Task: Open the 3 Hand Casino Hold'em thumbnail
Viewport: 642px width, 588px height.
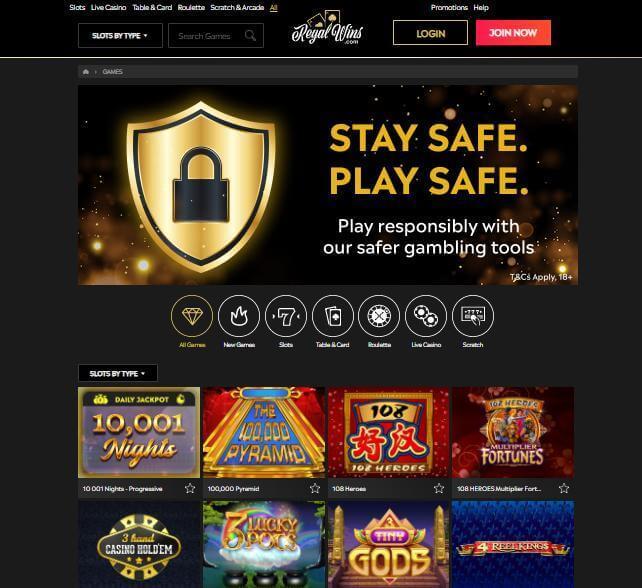Action: [139, 545]
